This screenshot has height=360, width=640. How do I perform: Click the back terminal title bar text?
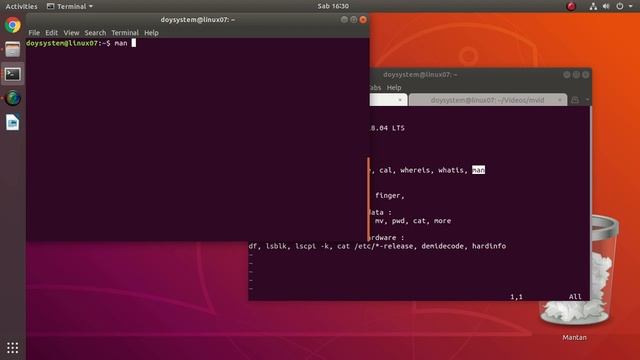coord(420,75)
